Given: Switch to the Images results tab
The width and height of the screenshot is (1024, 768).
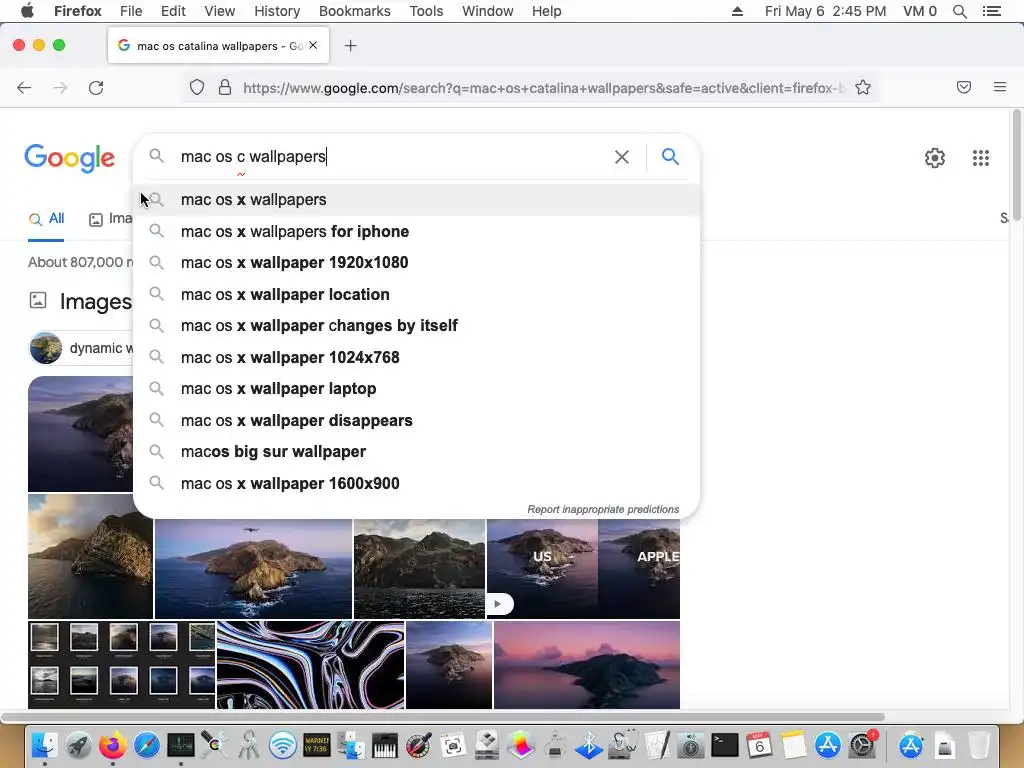Looking at the screenshot, I should [x=110, y=219].
